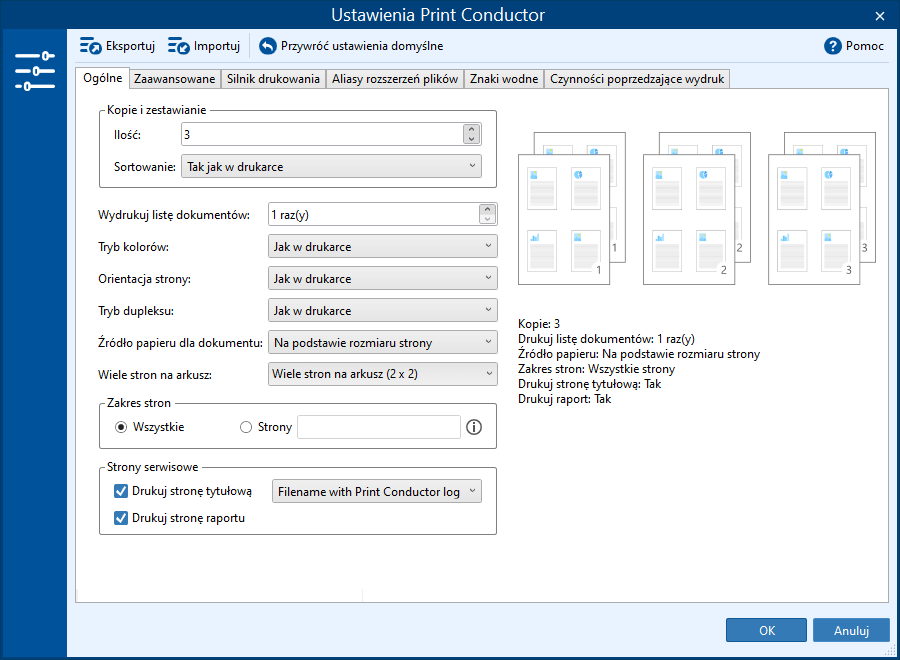Close the Ustawienia Print Conductor window
900x660 pixels.
(x=879, y=15)
